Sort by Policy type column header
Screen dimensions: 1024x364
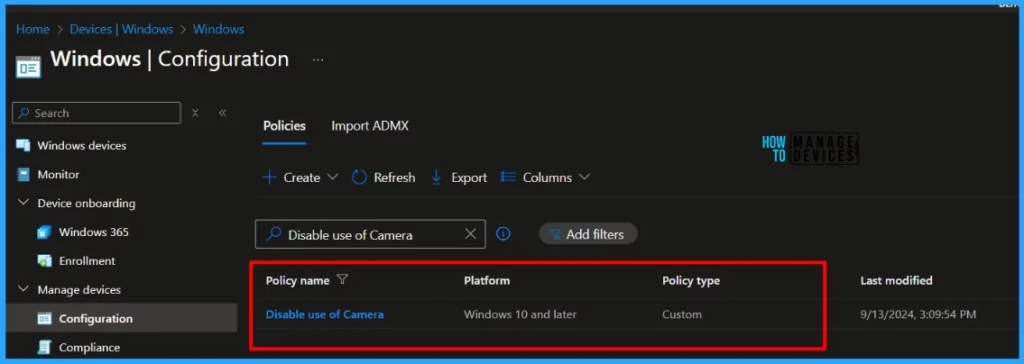[691, 281]
